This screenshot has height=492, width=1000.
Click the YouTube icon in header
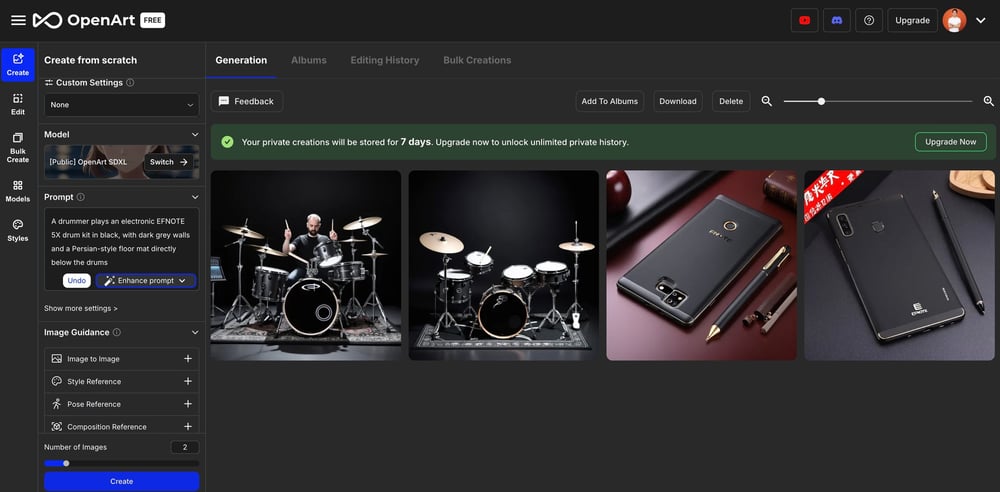[804, 20]
